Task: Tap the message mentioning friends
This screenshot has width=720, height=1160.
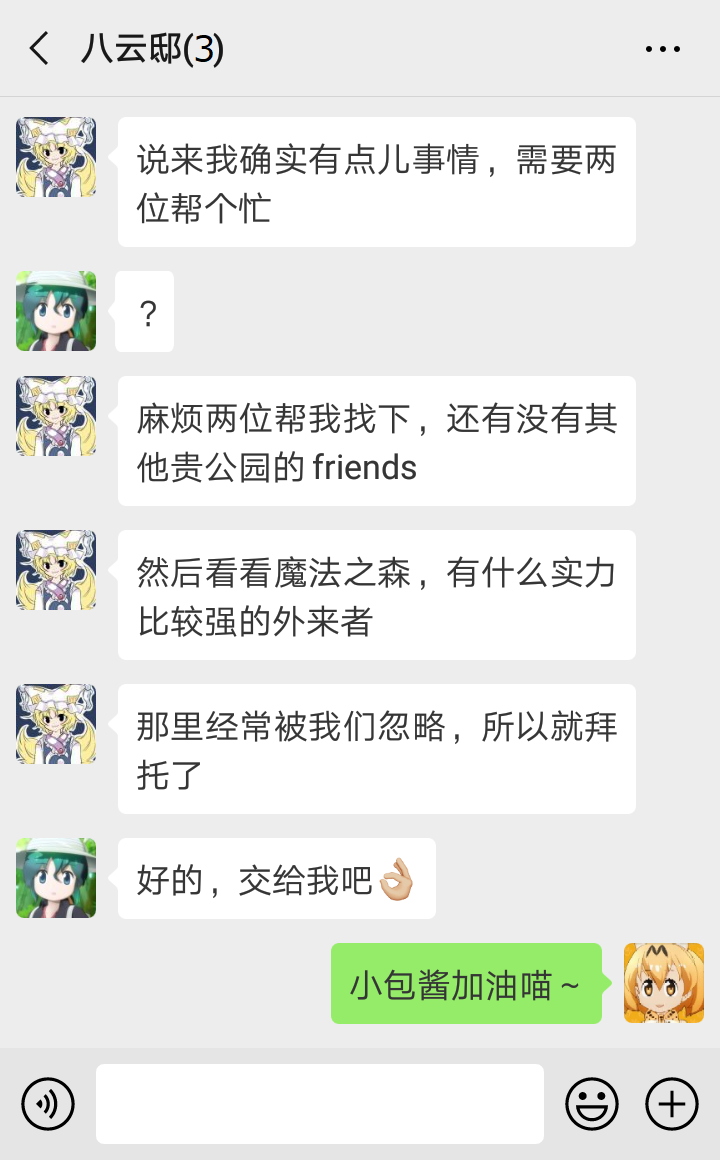Action: (x=377, y=441)
